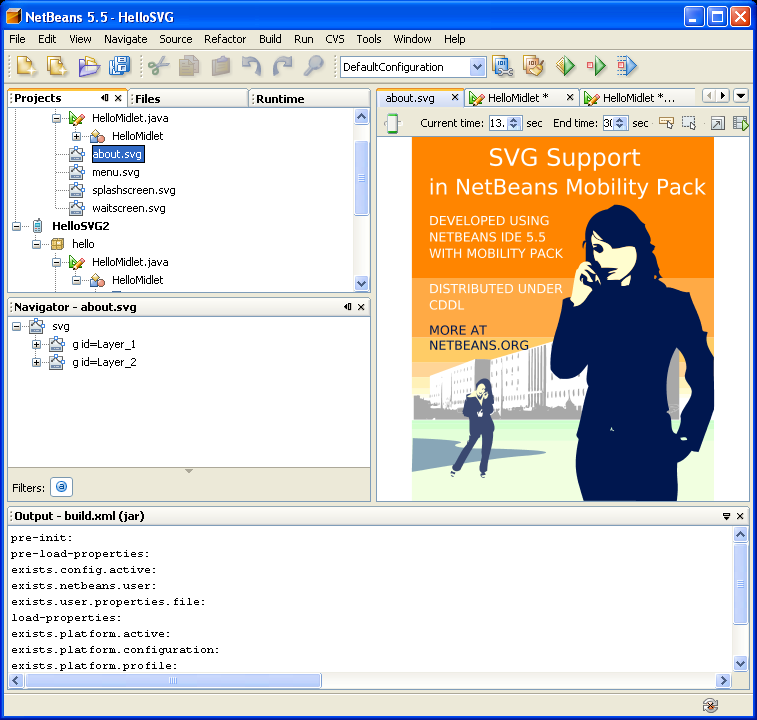This screenshot has width=757, height=720.
Task: Click the Output horizontal scrollbar thumb
Action: coord(173,680)
